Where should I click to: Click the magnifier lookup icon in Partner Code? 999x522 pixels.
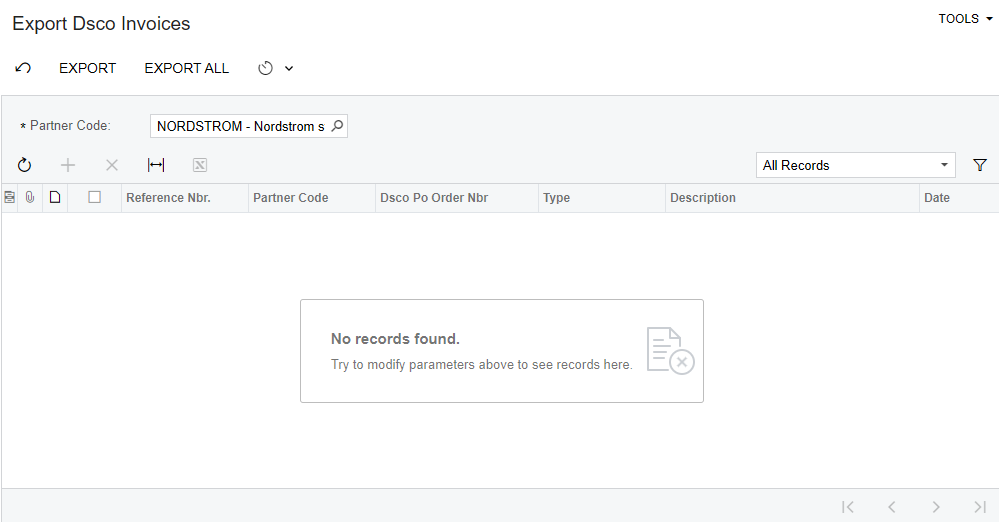[x=338, y=126]
